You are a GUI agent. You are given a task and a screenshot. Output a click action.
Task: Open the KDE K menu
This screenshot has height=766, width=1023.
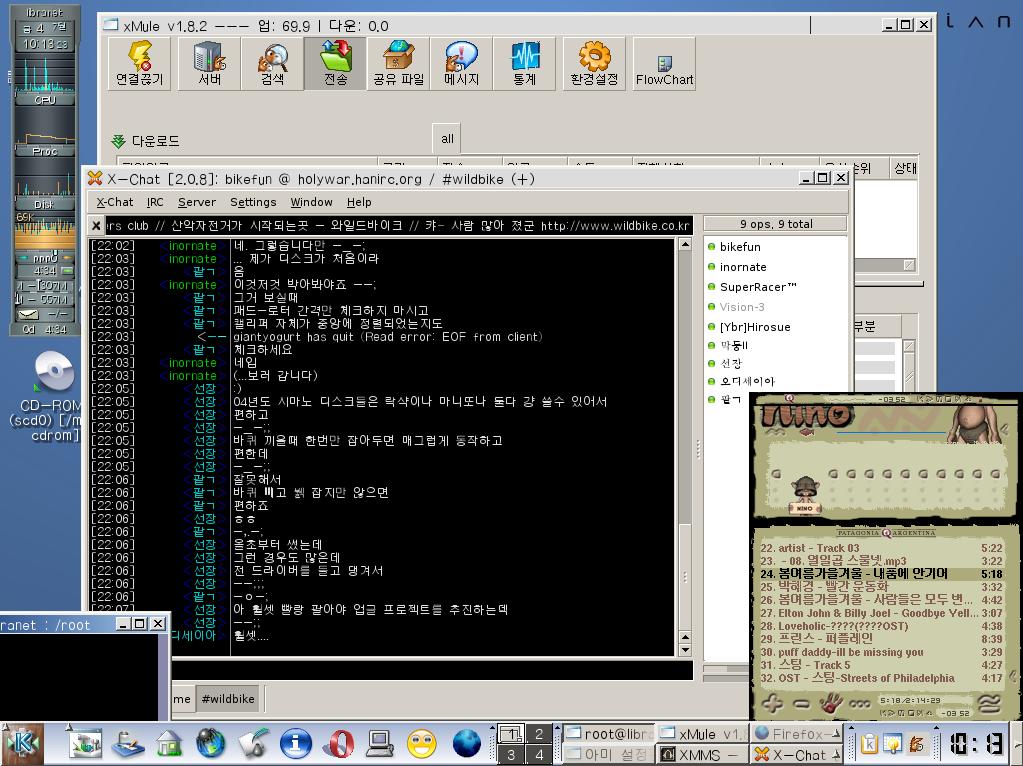tap(22, 744)
